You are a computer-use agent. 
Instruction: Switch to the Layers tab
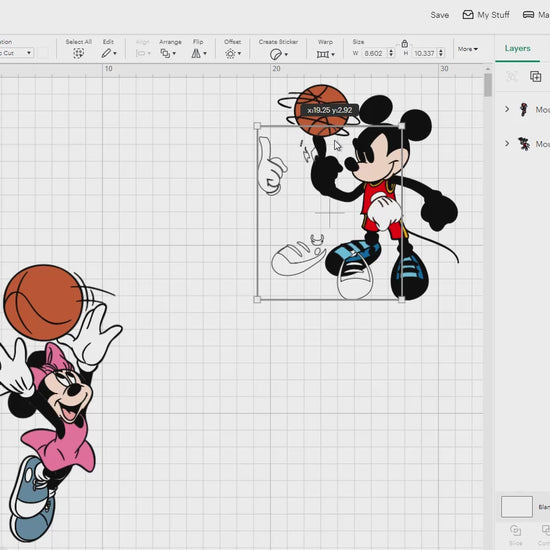(x=517, y=48)
